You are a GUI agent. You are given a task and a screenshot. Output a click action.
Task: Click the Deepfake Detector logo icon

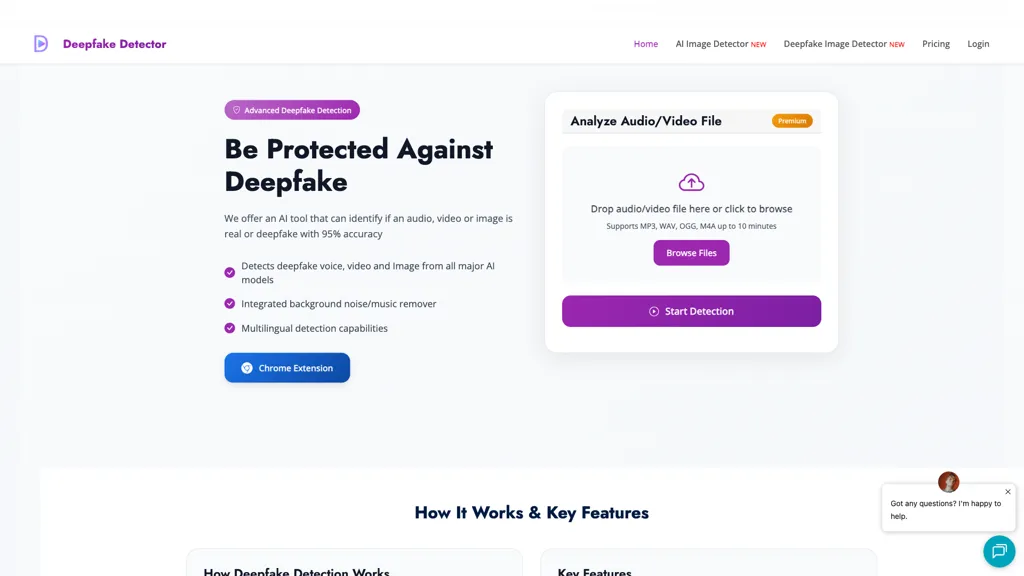(40, 42)
